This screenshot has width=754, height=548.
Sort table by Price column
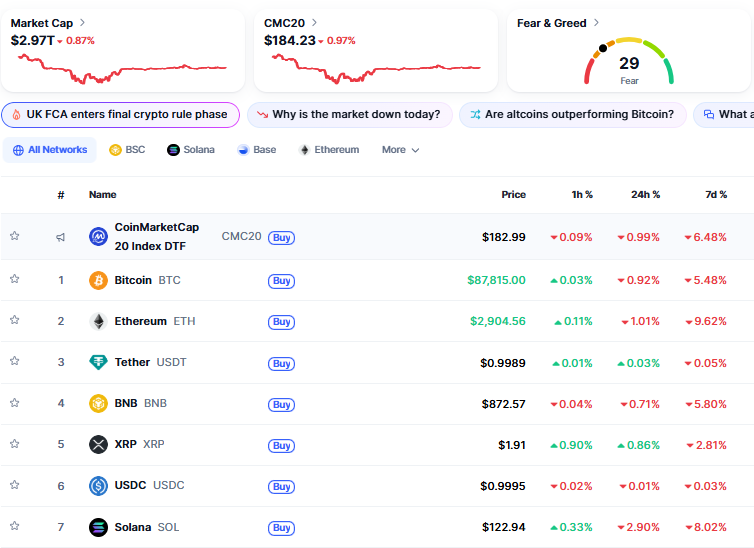tap(514, 195)
